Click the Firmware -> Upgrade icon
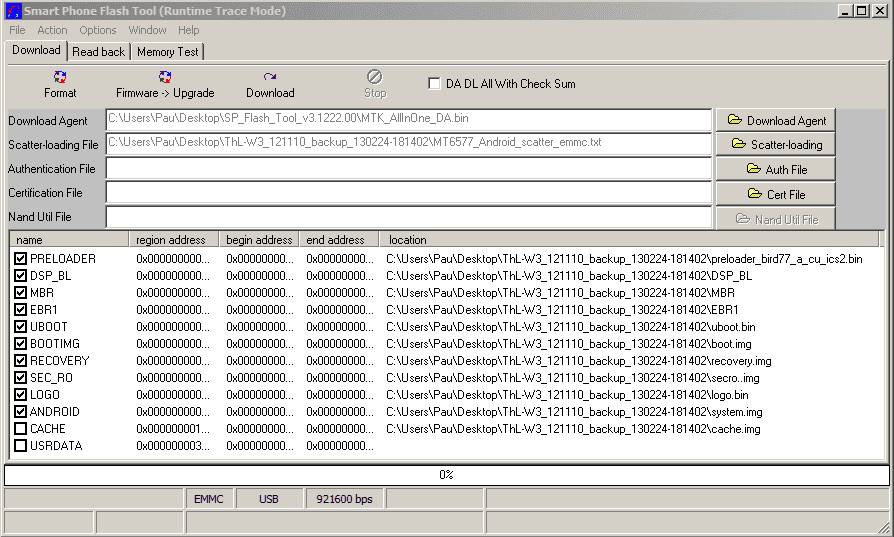Viewport: 894px width, 537px height. 165,78
